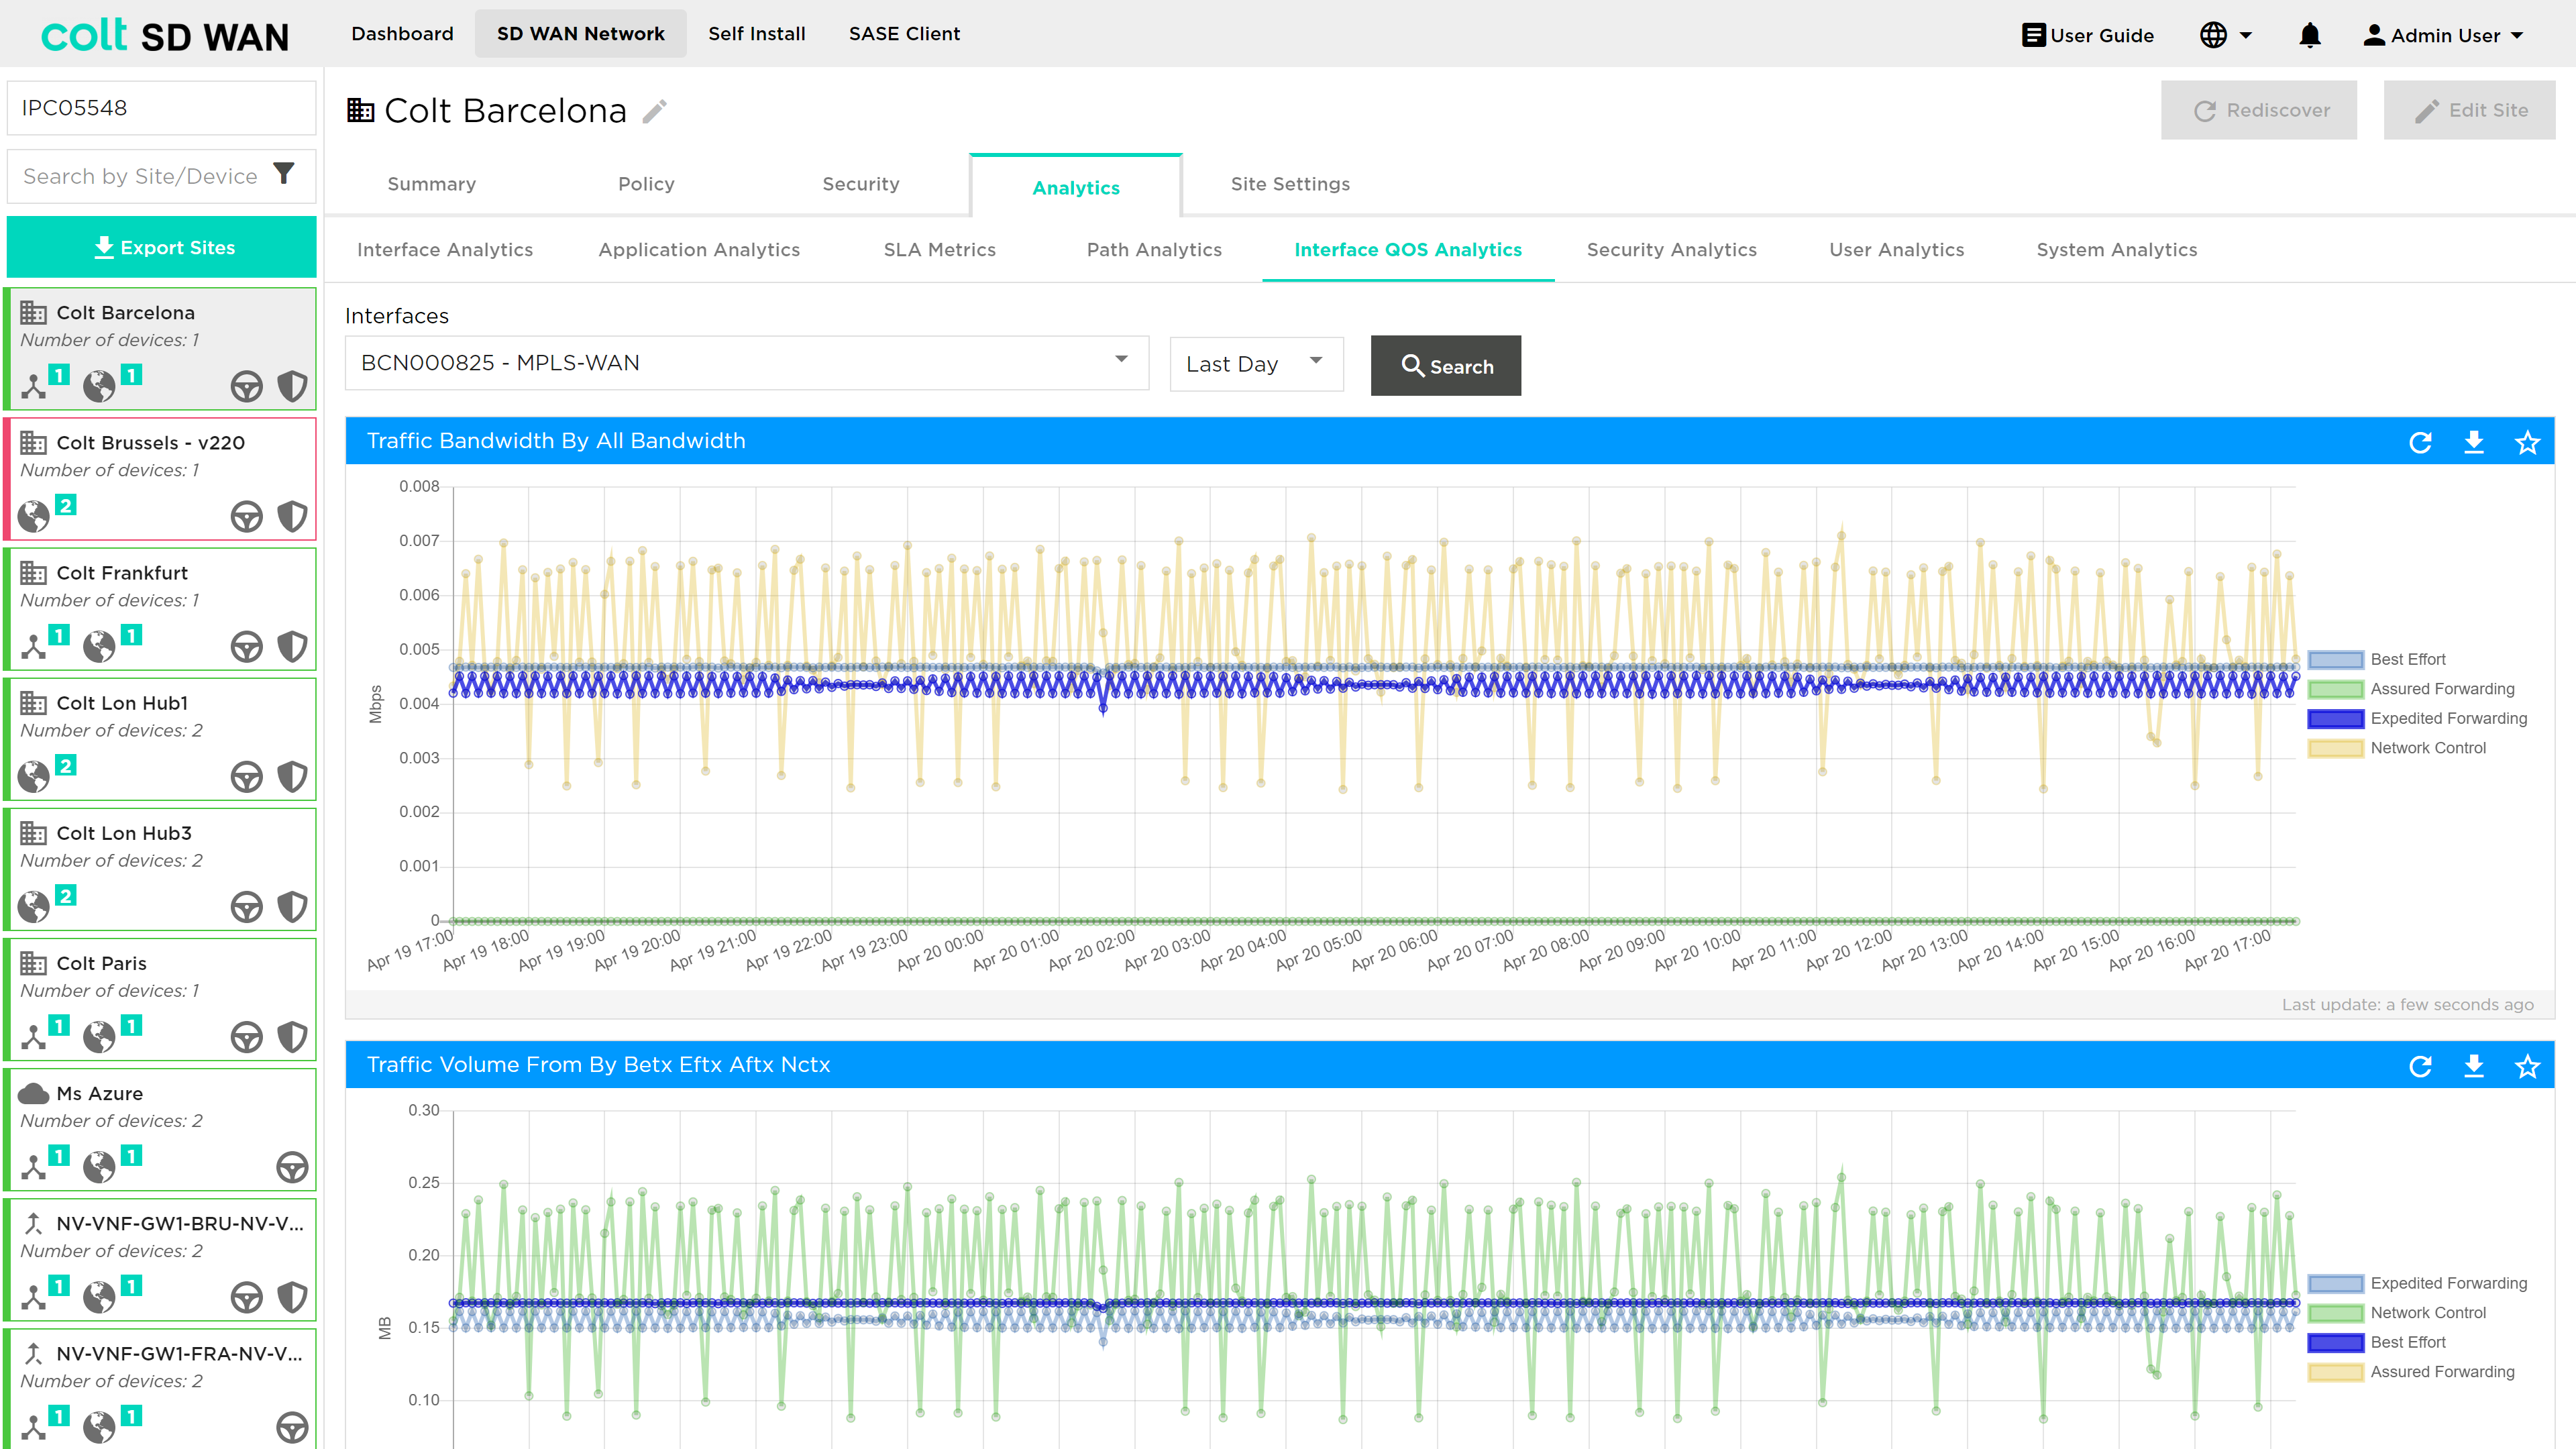
Task: Toggle Assured Forwarding series in volume chart legend
Action: 2411,1372
